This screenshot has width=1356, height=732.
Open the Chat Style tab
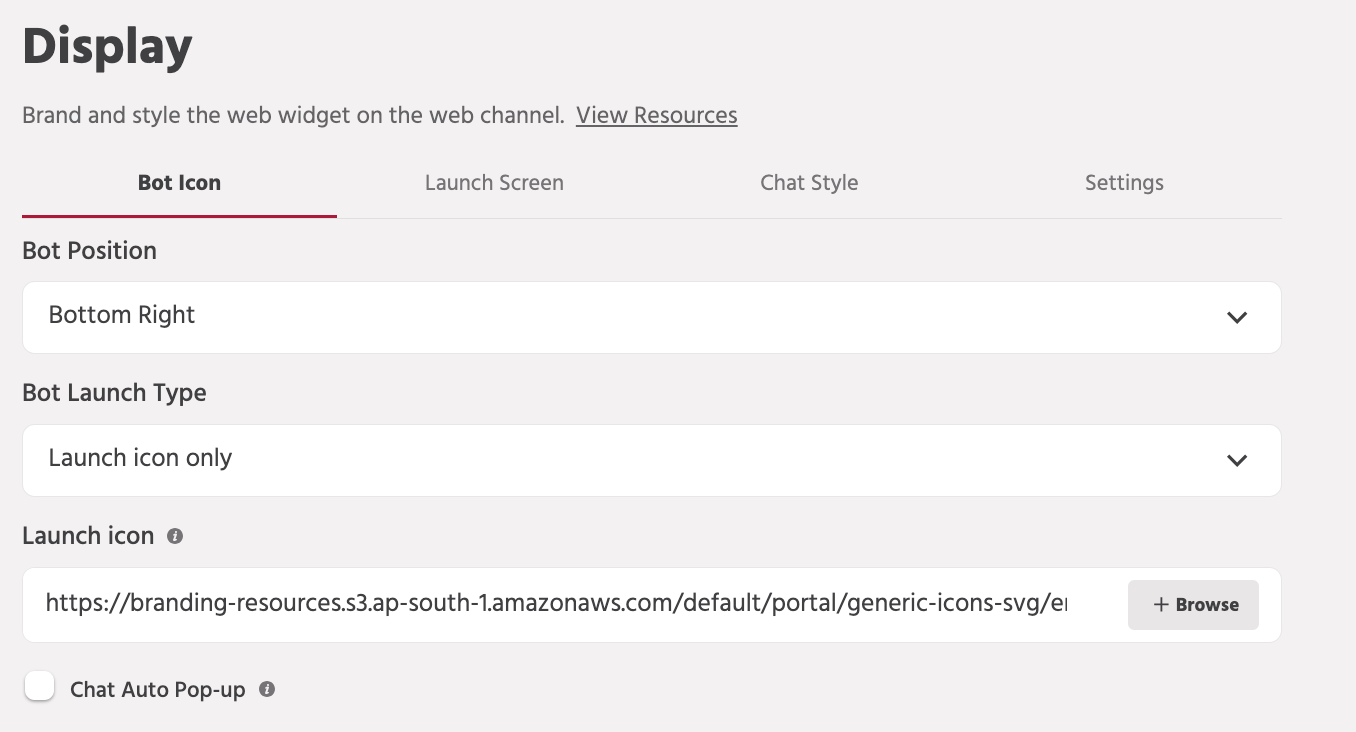click(809, 183)
